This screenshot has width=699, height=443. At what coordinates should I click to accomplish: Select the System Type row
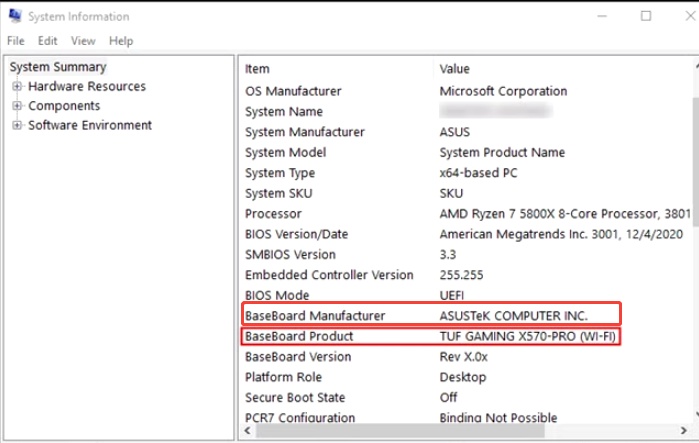coord(467,173)
